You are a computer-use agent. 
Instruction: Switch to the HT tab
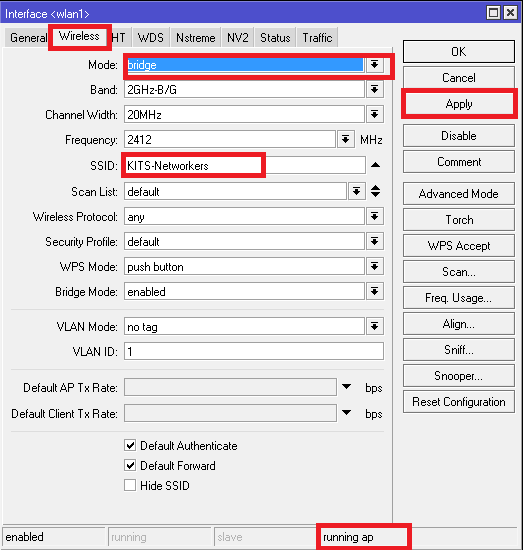(x=119, y=37)
